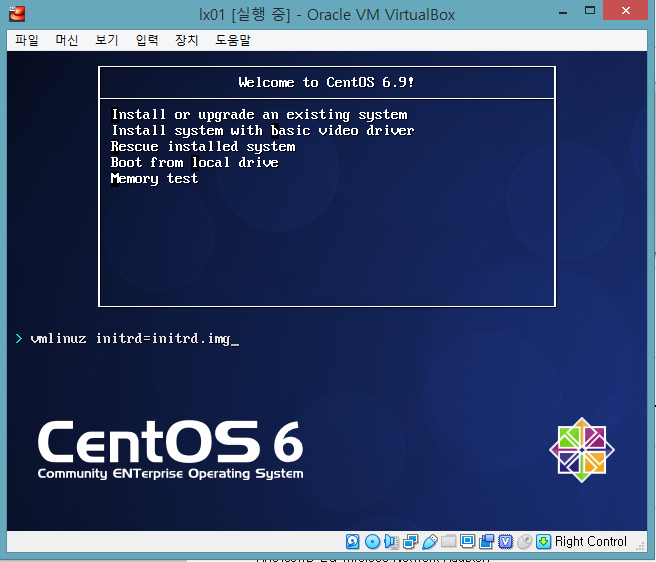Click the 'Right Control' host key label
The width and height of the screenshot is (656, 562).
(x=591, y=541)
